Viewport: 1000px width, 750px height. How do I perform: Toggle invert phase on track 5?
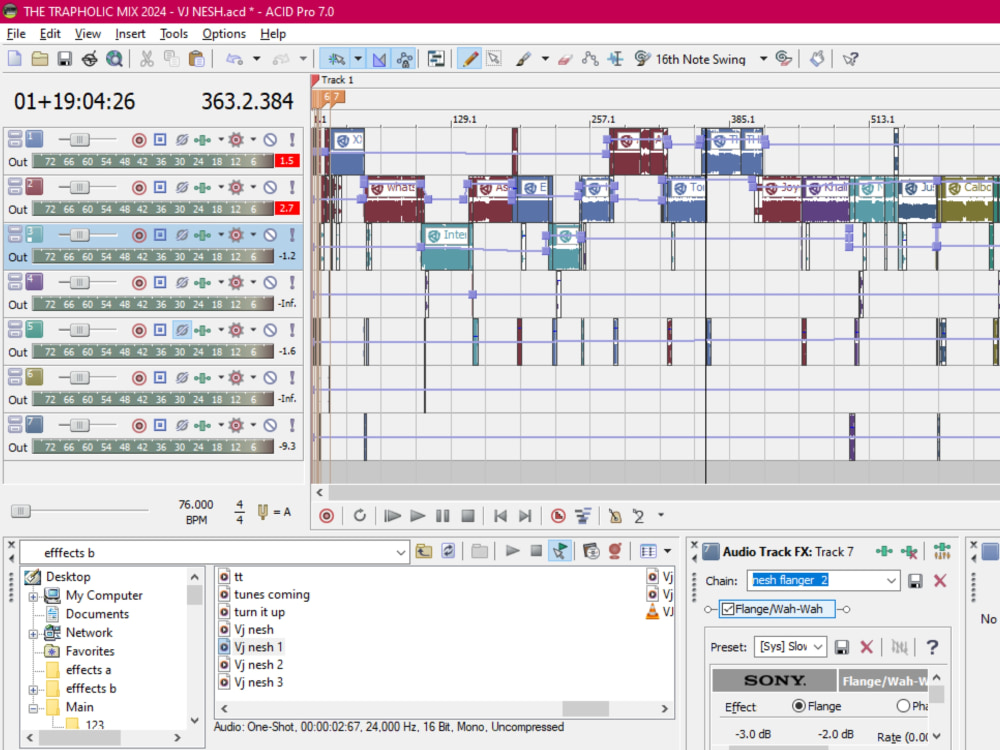point(182,330)
